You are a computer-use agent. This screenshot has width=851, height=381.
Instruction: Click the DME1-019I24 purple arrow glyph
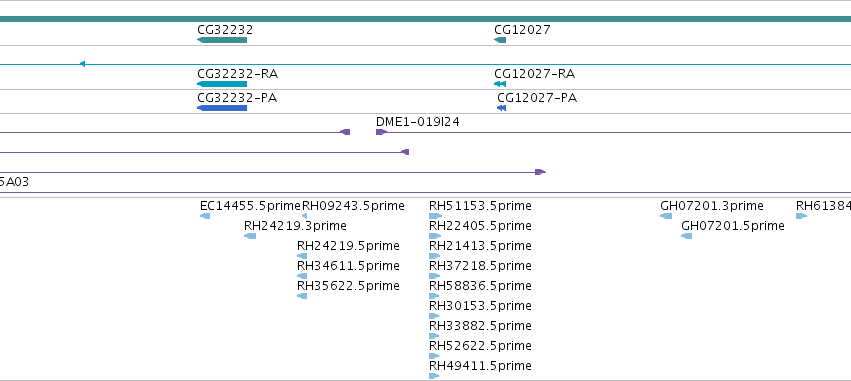pyautogui.click(x=382, y=132)
